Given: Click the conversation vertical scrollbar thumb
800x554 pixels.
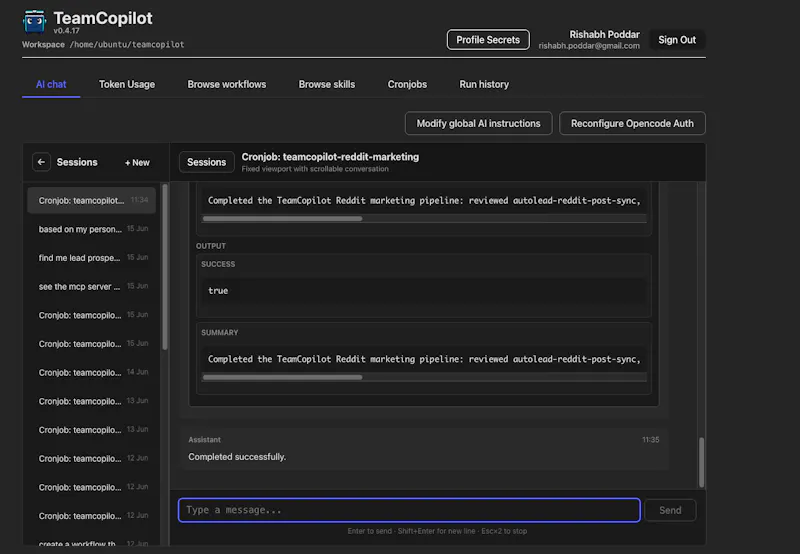Looking at the screenshot, I should coord(702,462).
